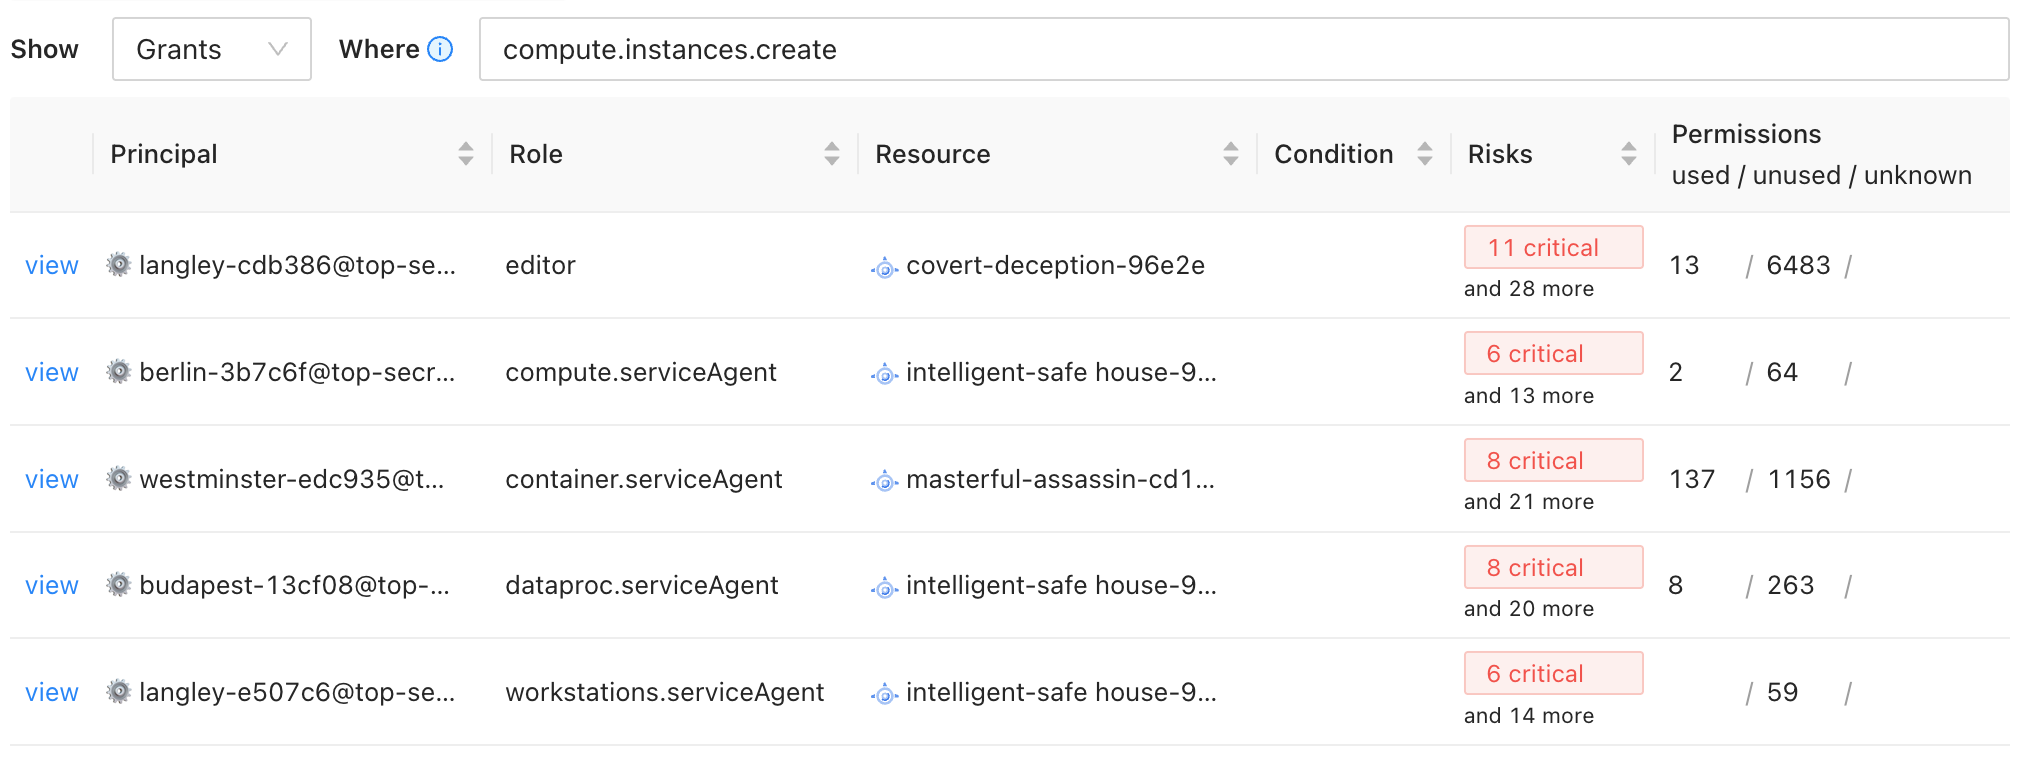Click unused permissions count 59
Image resolution: width=2028 pixels, height=778 pixels.
click(x=1782, y=692)
